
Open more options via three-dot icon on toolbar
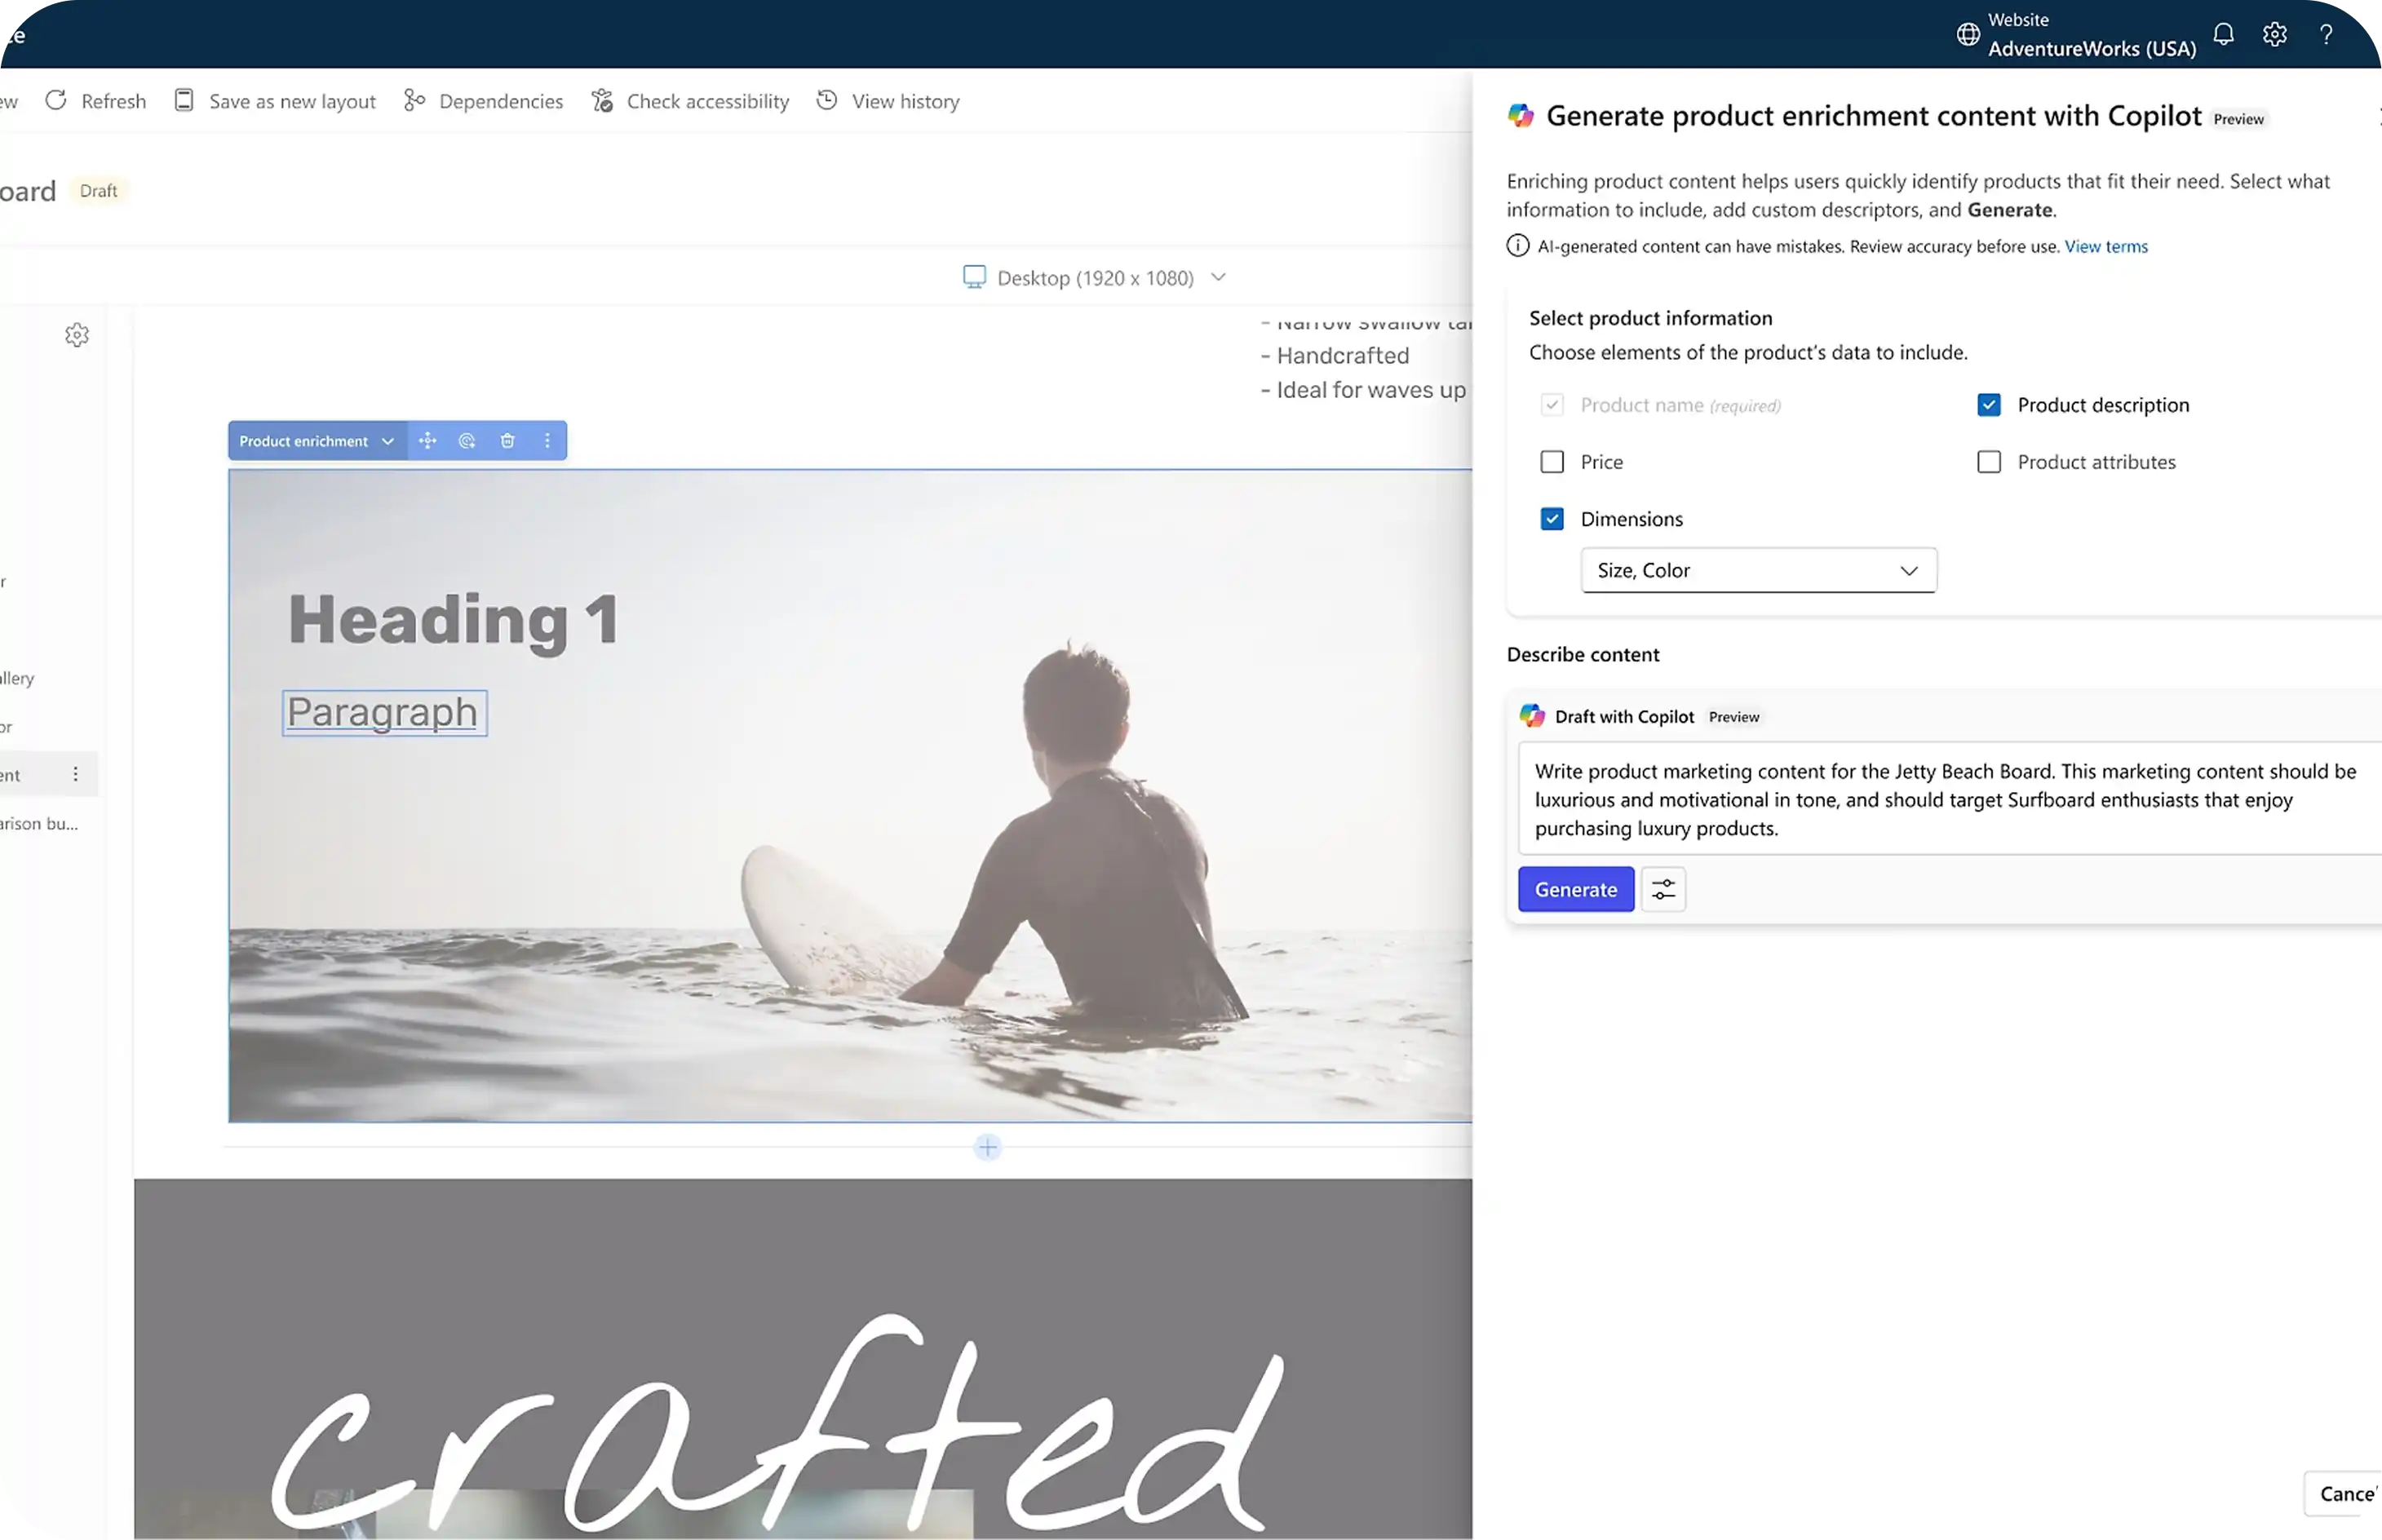point(547,440)
